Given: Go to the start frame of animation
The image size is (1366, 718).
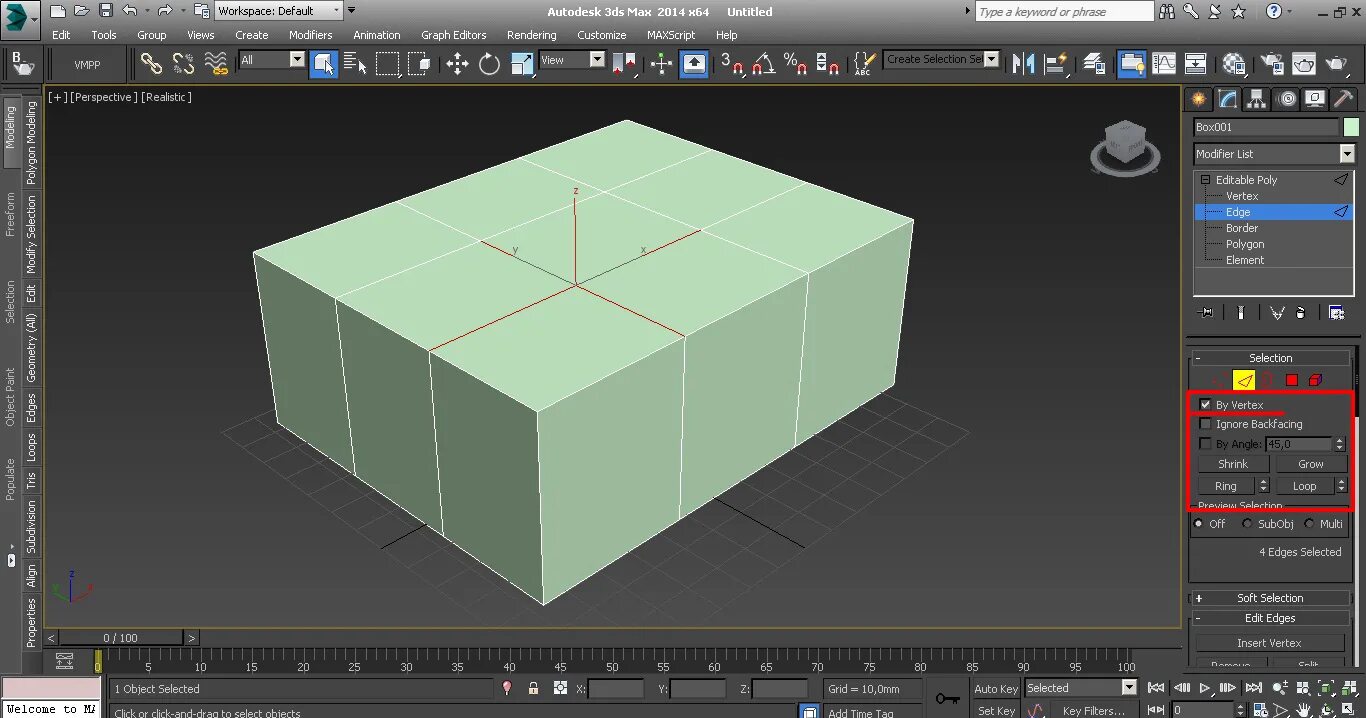Looking at the screenshot, I should click(x=1156, y=688).
